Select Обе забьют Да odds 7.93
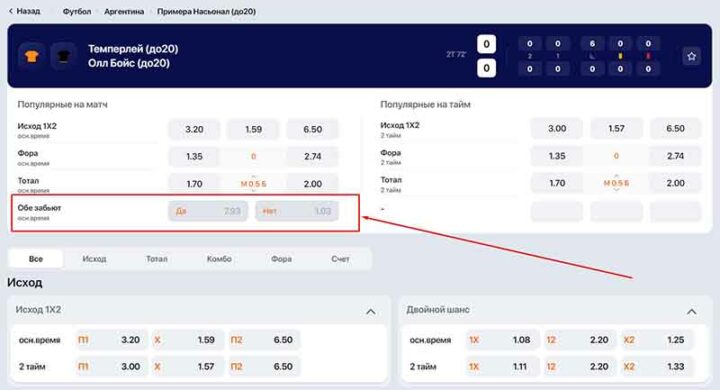This screenshot has width=720, height=390. (x=208, y=211)
